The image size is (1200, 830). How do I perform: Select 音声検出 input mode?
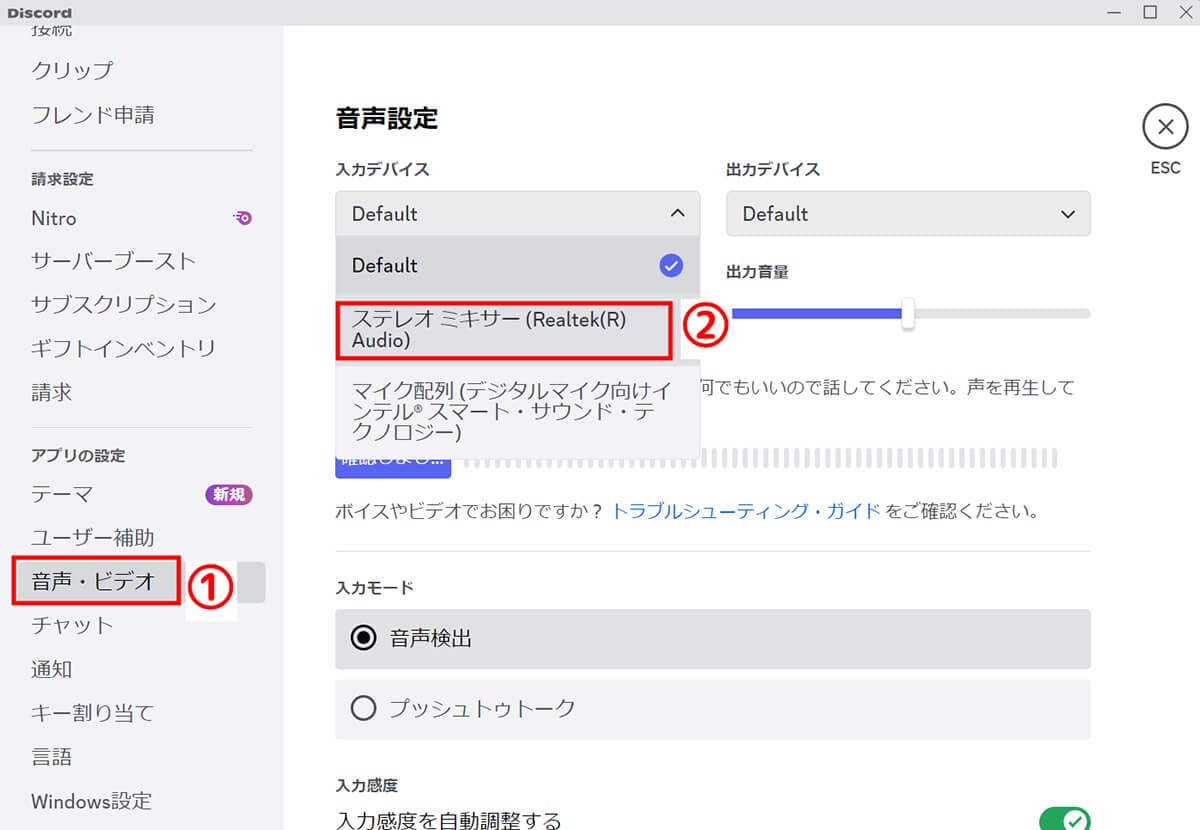[x=712, y=638]
